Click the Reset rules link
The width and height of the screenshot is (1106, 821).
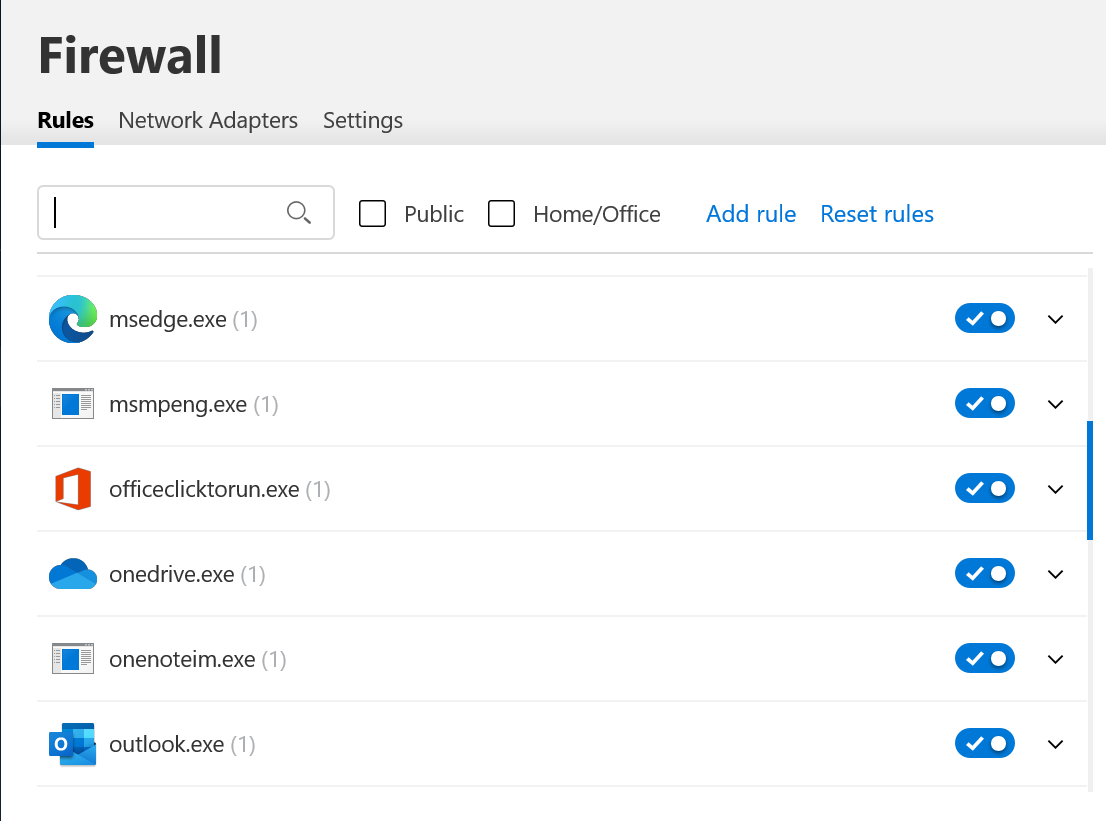click(877, 214)
